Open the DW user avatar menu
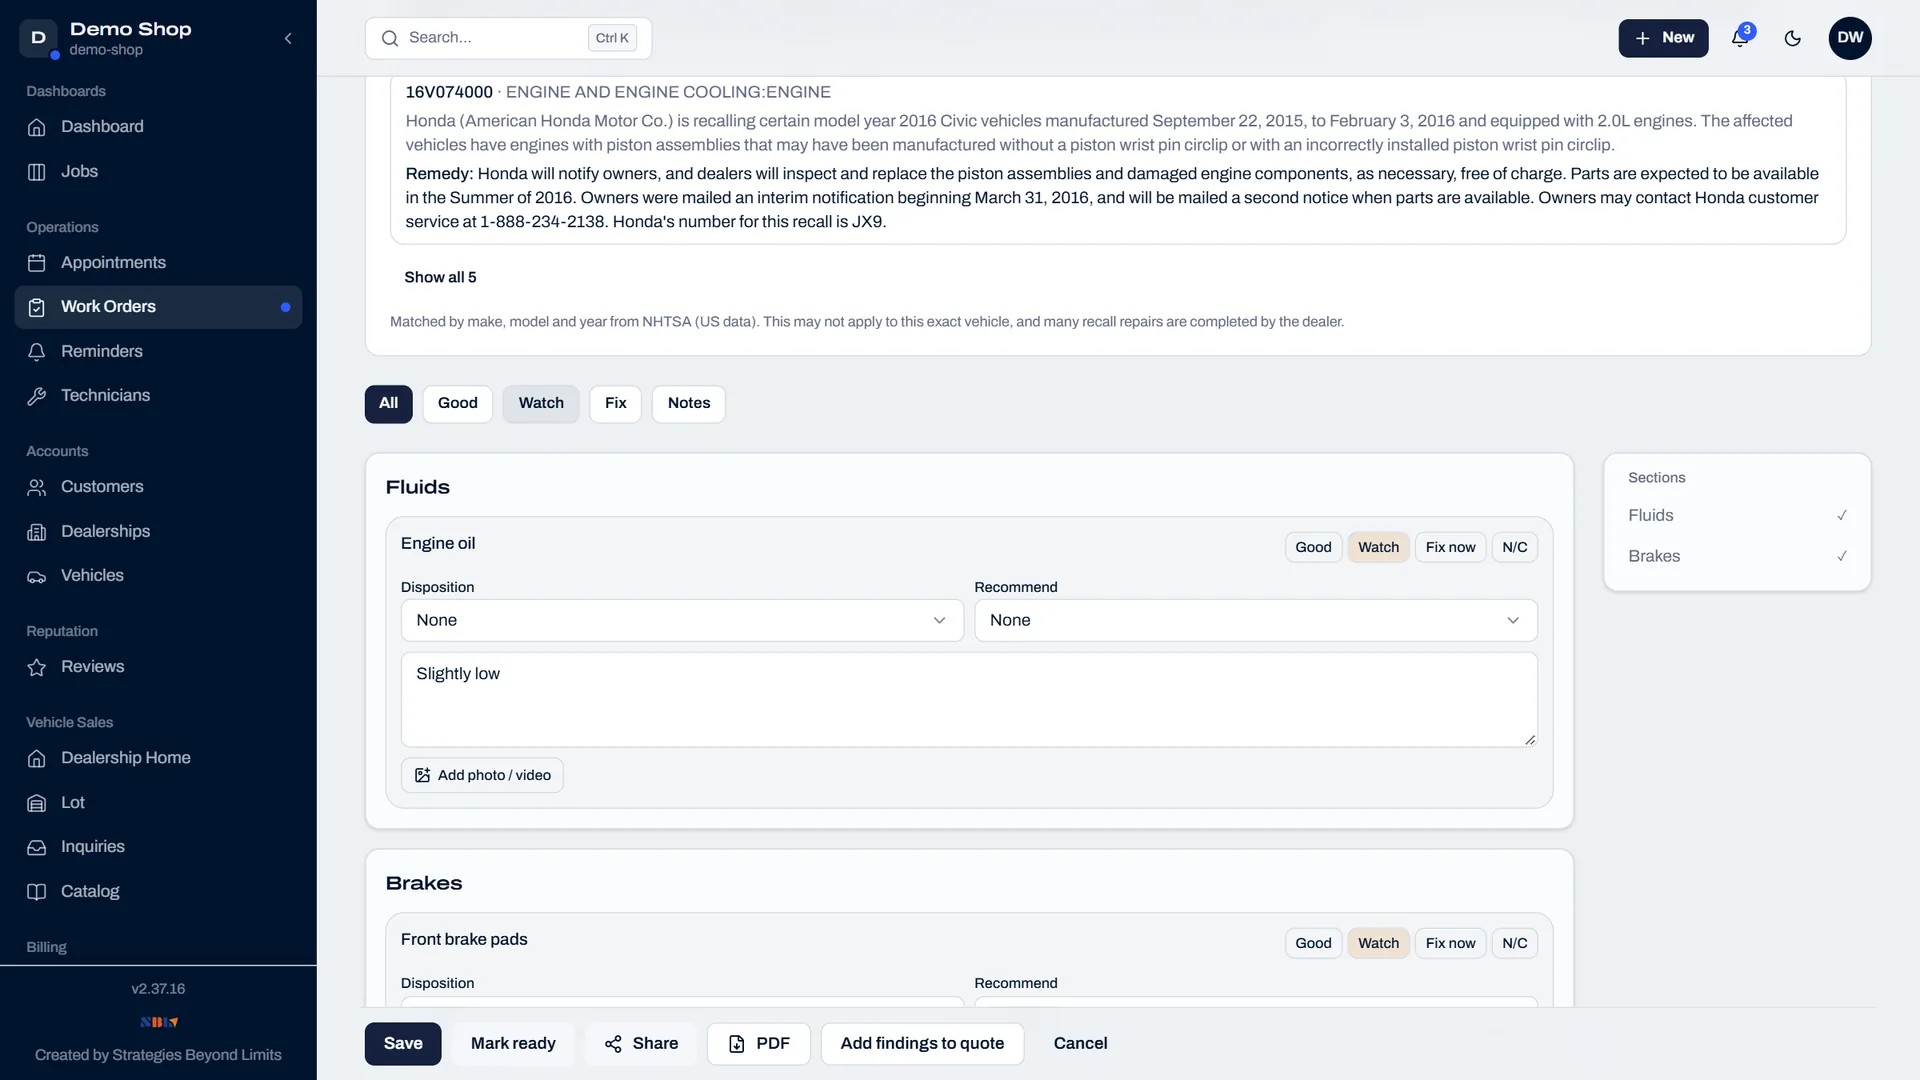1920x1080 pixels. [1850, 38]
